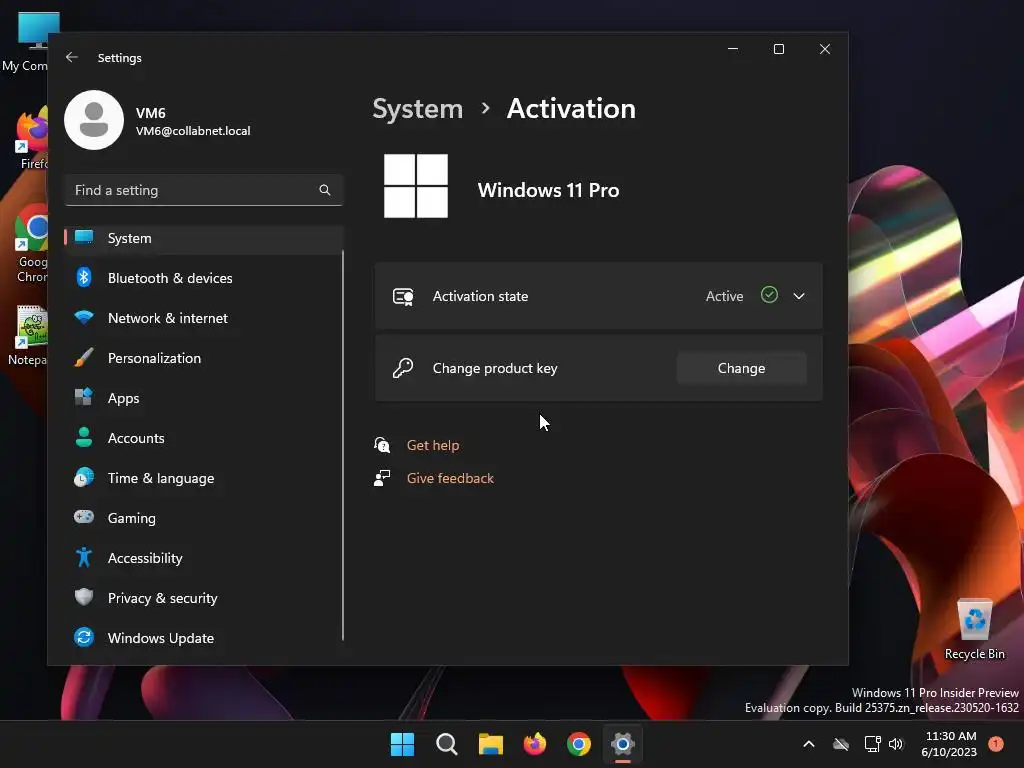Click the green Active checkmark icon
Image resolution: width=1024 pixels, height=768 pixels.
pyautogui.click(x=769, y=295)
